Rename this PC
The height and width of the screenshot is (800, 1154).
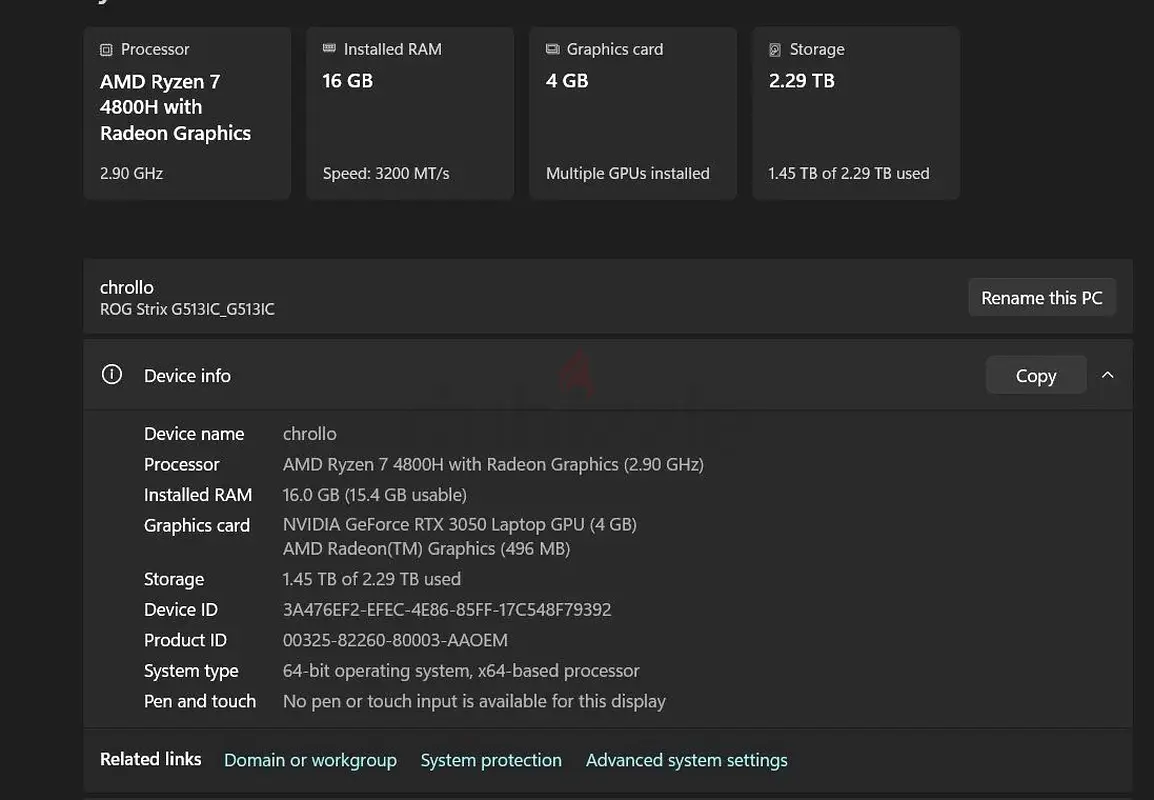(x=1042, y=297)
